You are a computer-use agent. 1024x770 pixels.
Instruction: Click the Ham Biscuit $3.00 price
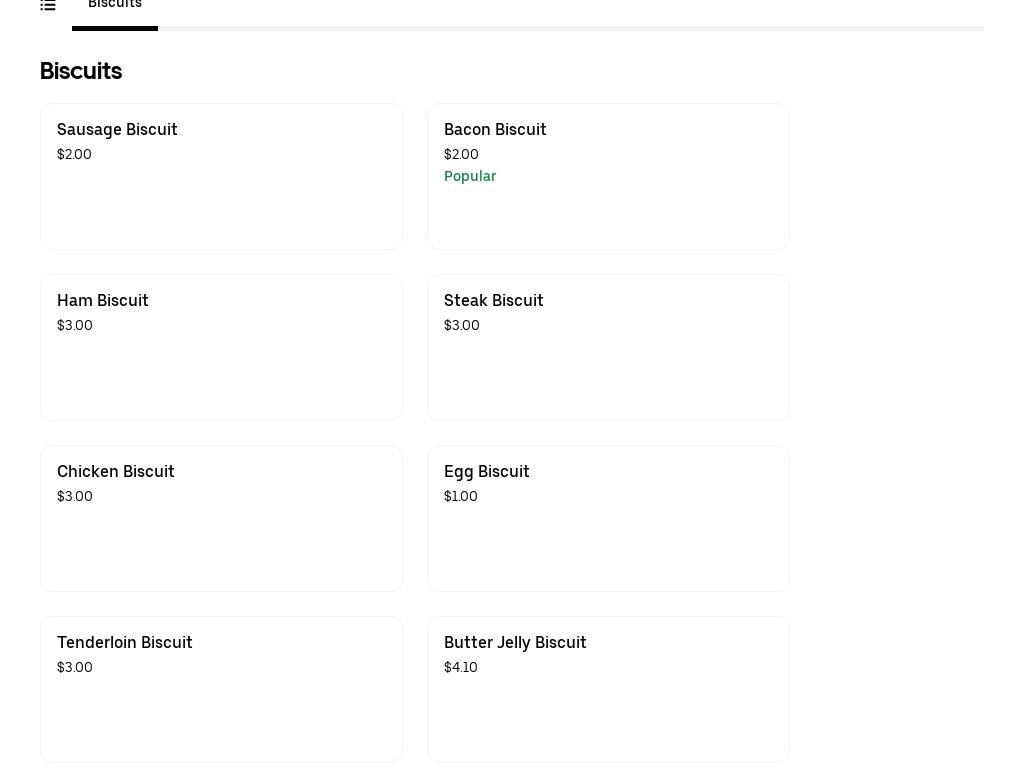(x=75, y=325)
